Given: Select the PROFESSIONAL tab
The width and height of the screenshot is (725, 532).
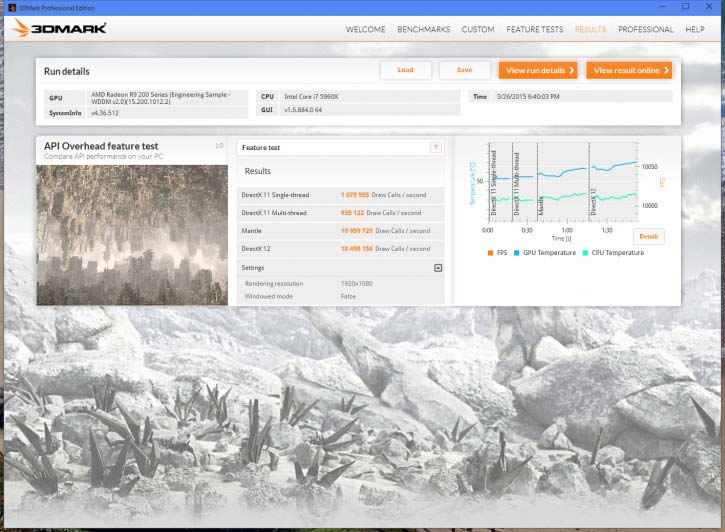Looking at the screenshot, I should [x=645, y=29].
